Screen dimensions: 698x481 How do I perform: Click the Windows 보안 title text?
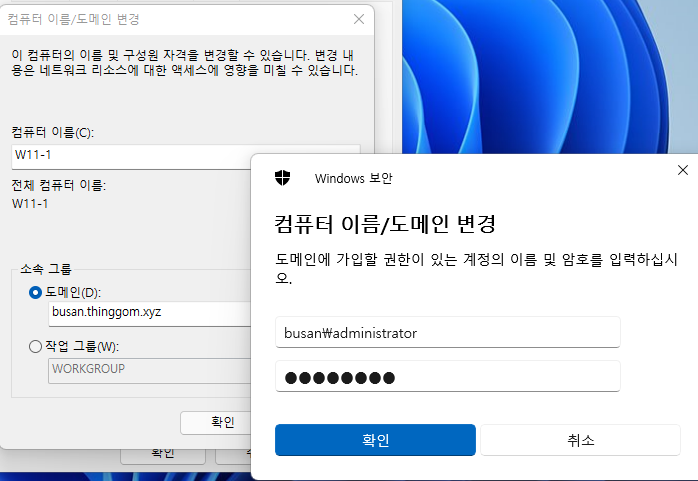pyautogui.click(x=353, y=178)
